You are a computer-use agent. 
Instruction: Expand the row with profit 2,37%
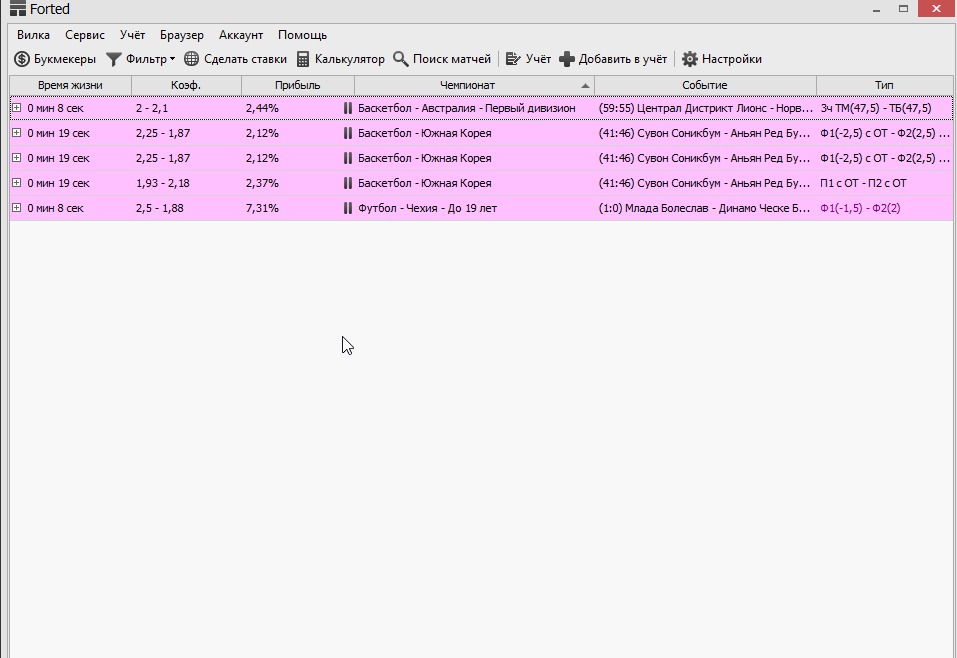16,183
